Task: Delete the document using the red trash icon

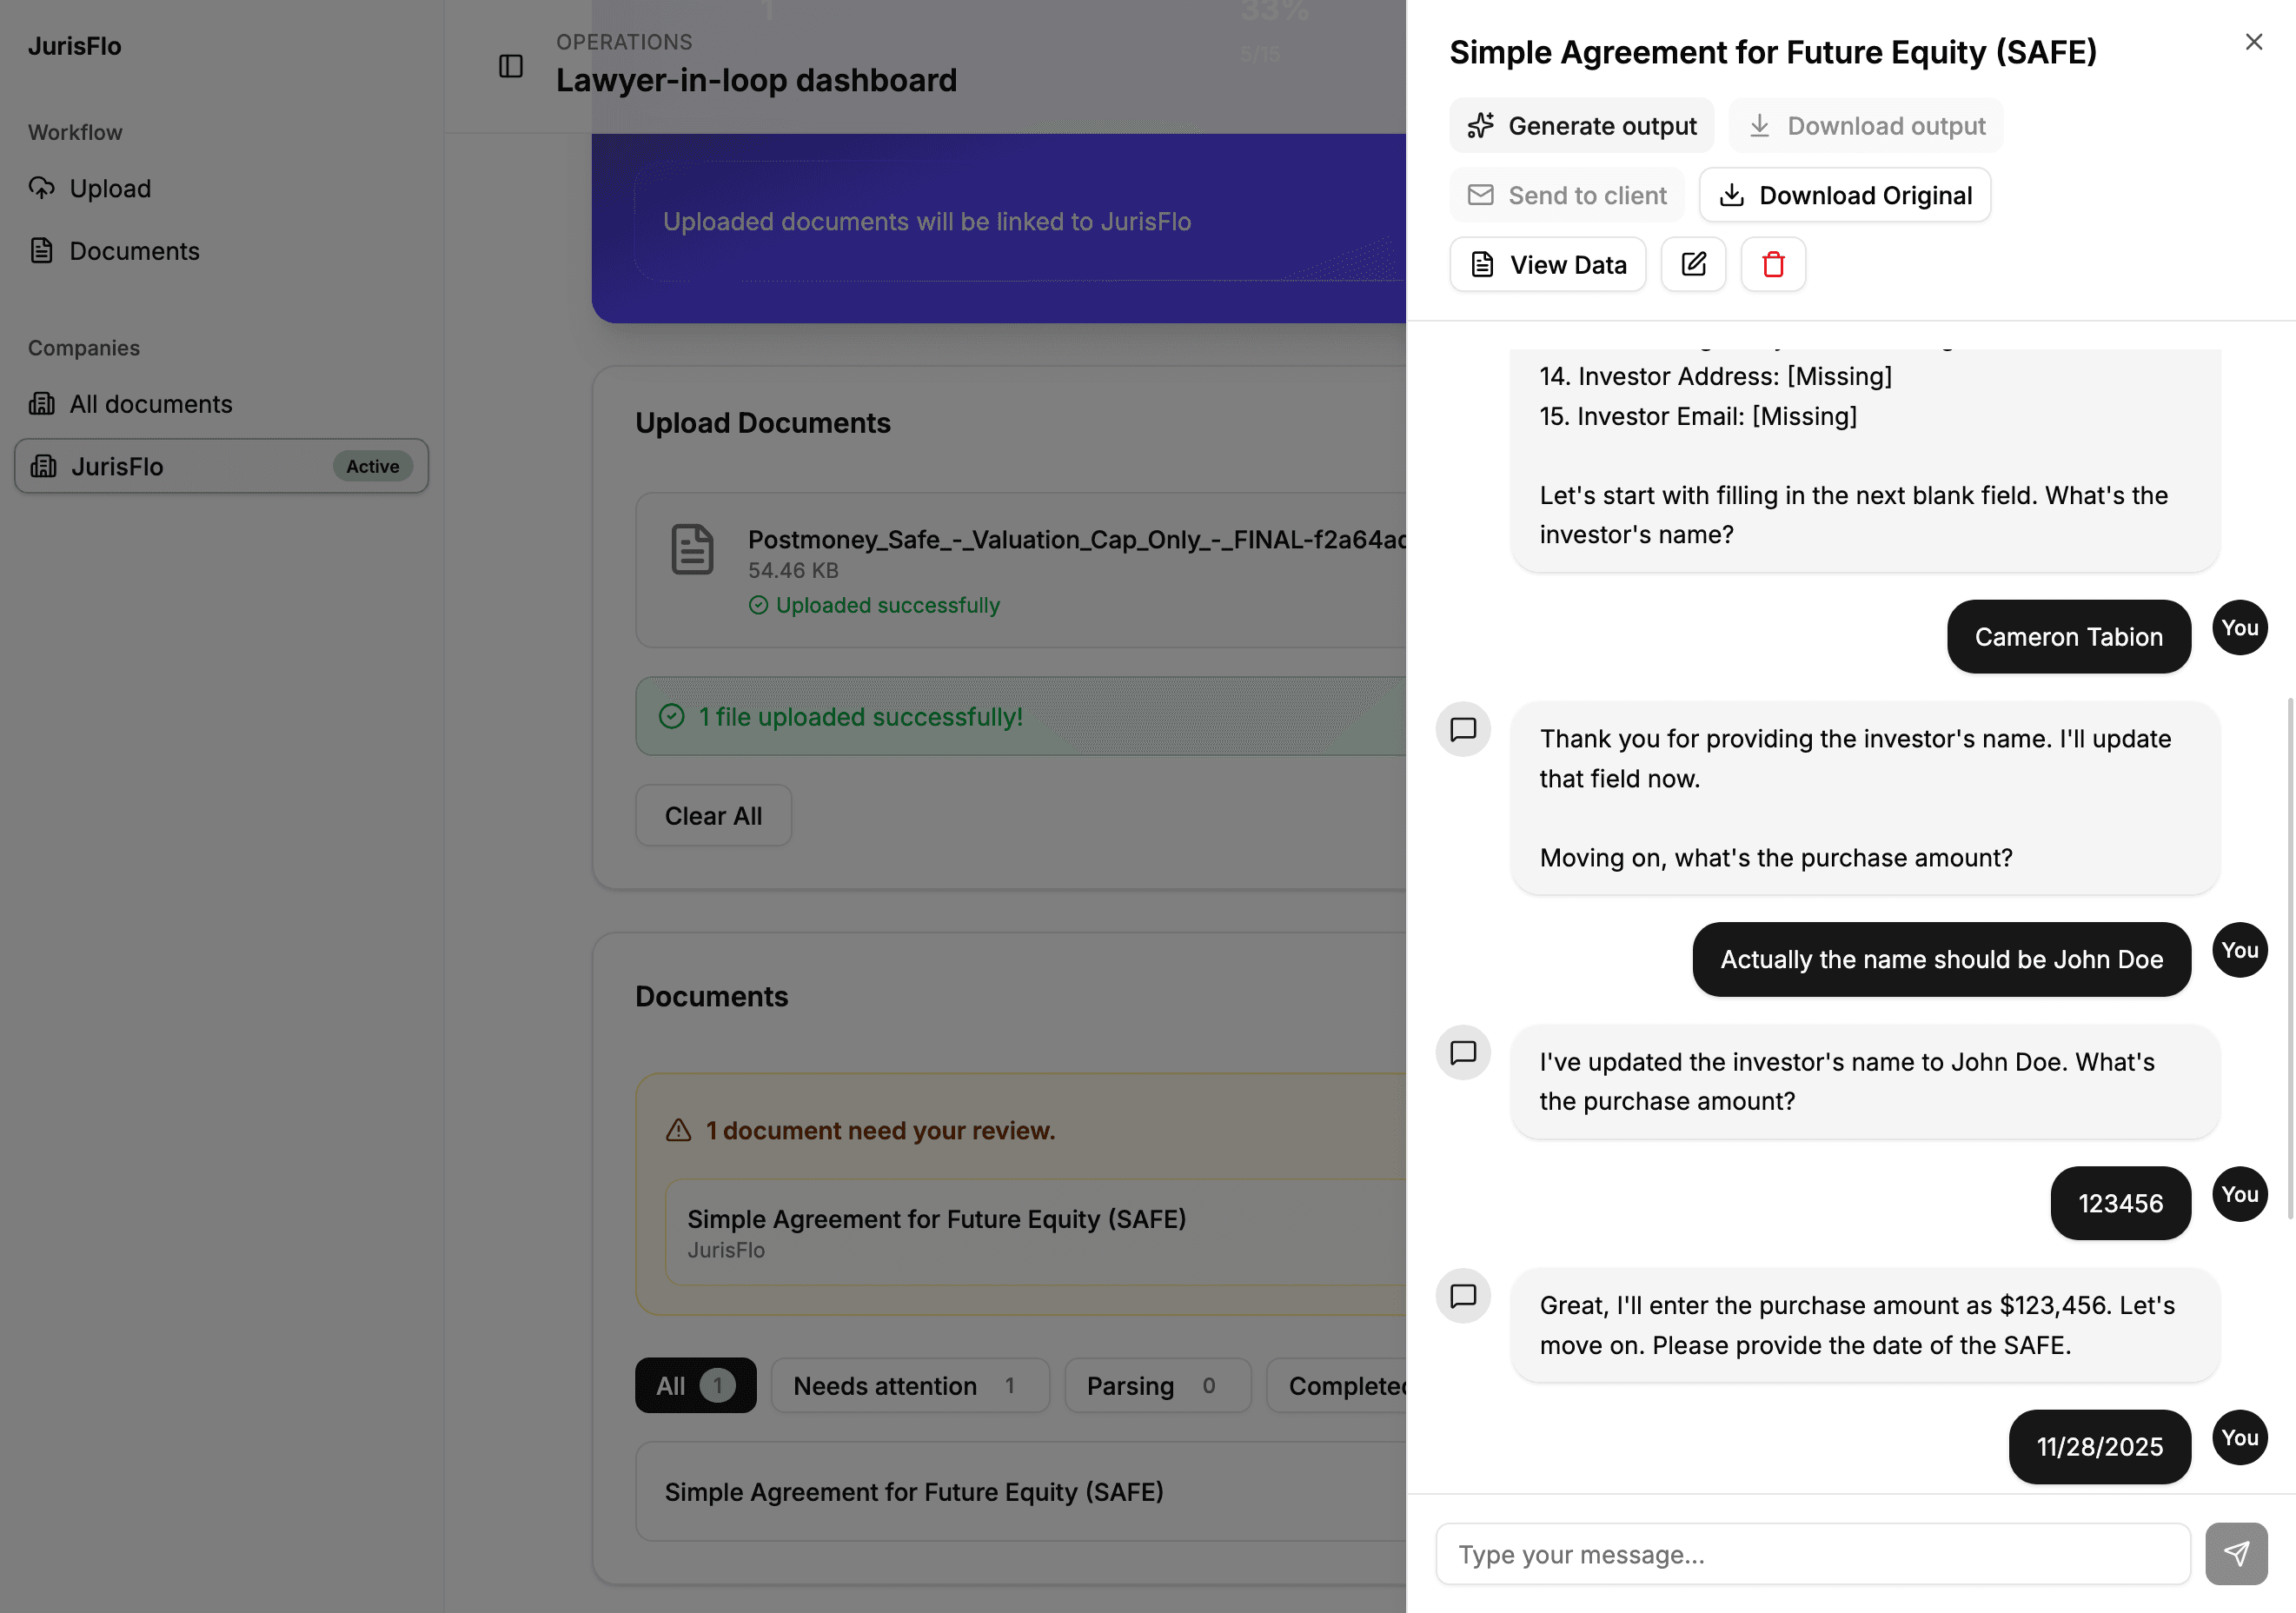Action: 1773,264
